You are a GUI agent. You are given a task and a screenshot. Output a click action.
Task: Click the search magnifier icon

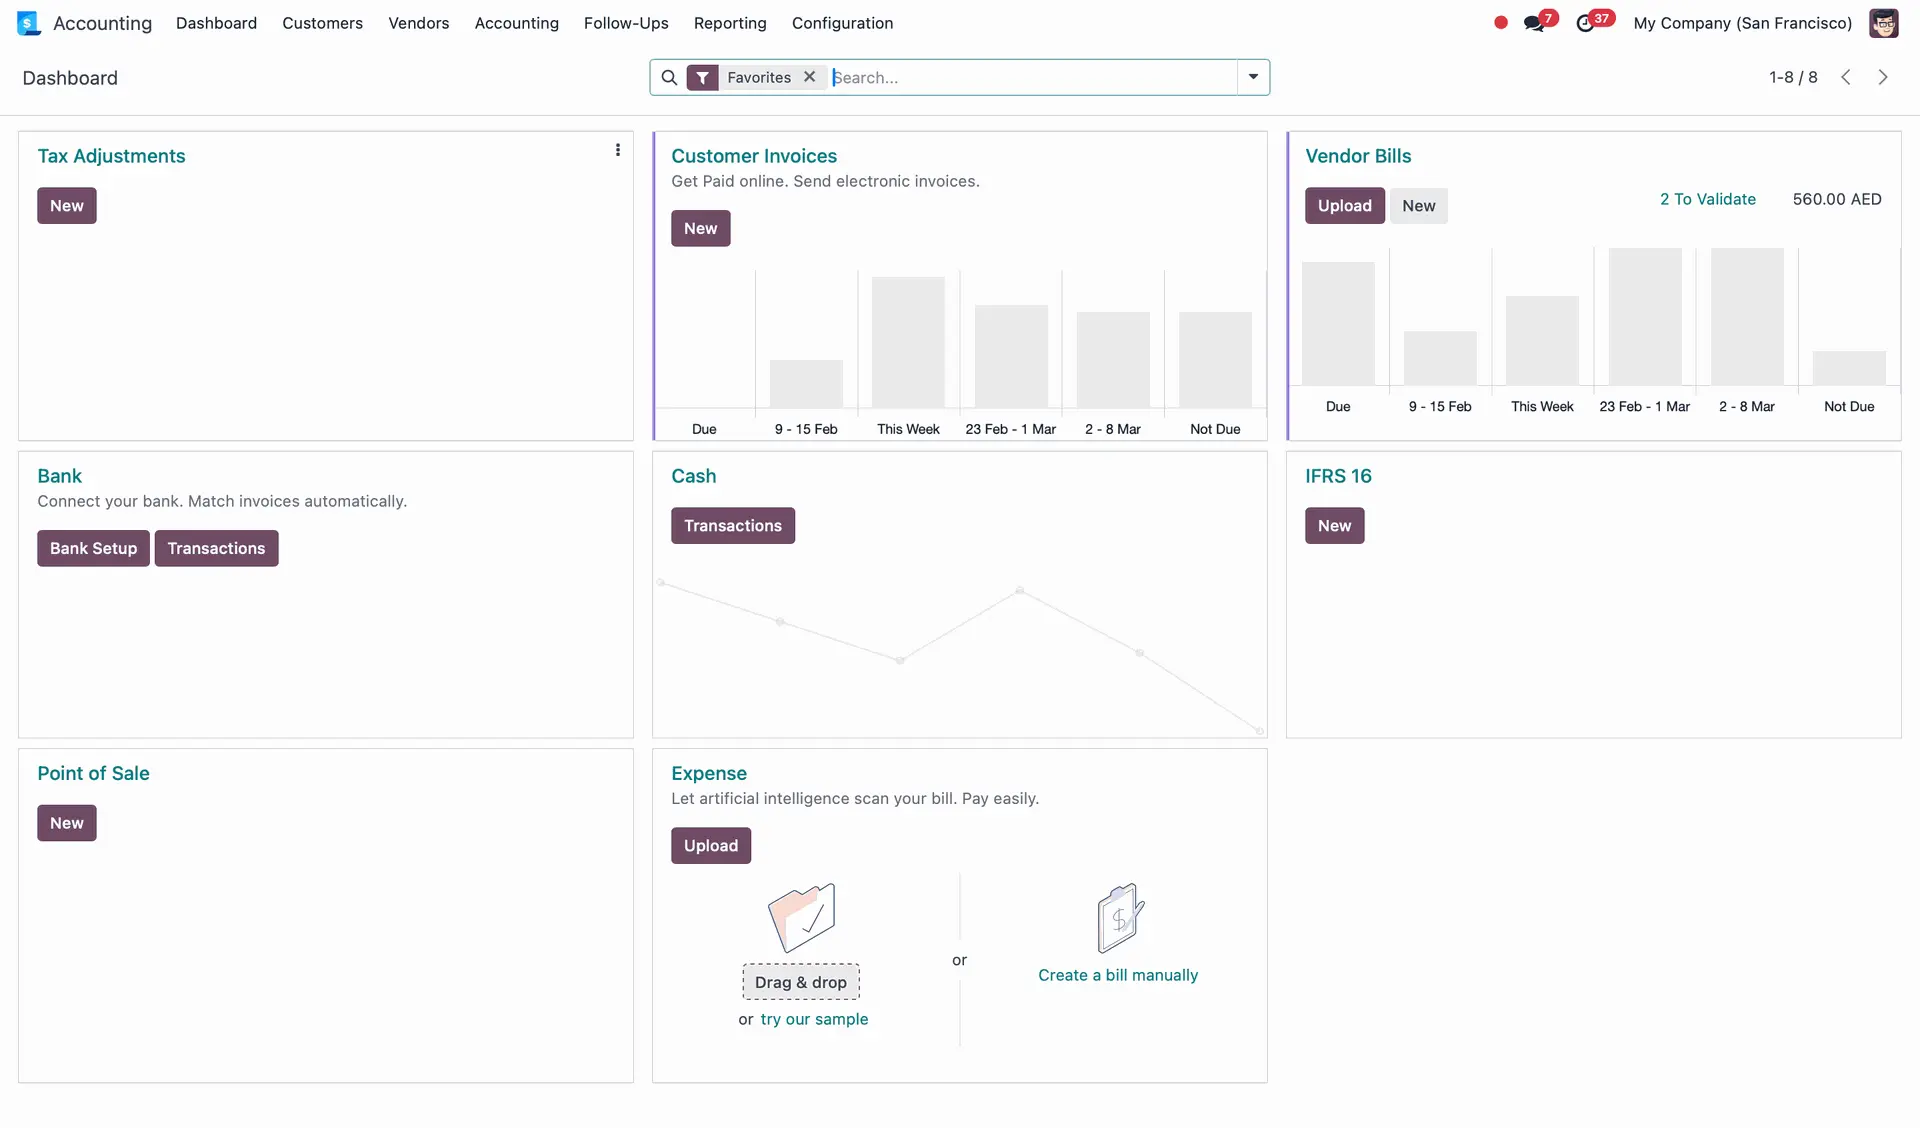(669, 77)
